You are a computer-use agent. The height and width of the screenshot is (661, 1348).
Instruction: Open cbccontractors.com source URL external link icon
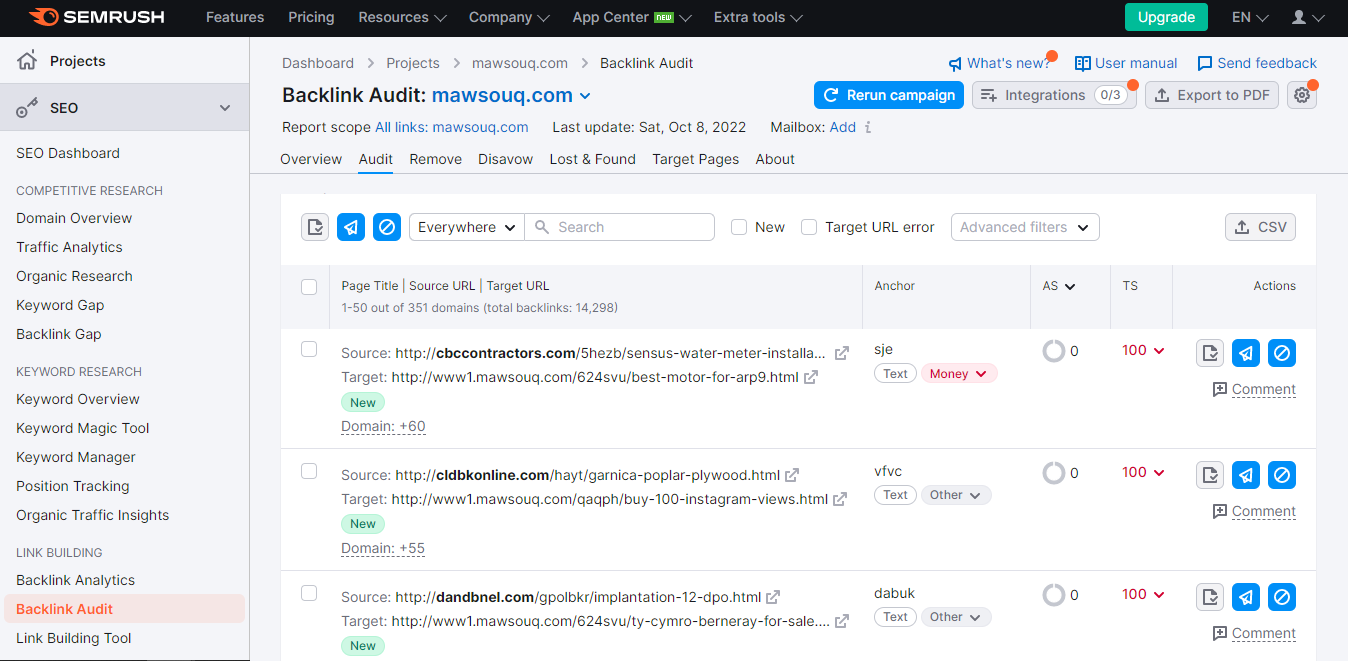point(842,353)
